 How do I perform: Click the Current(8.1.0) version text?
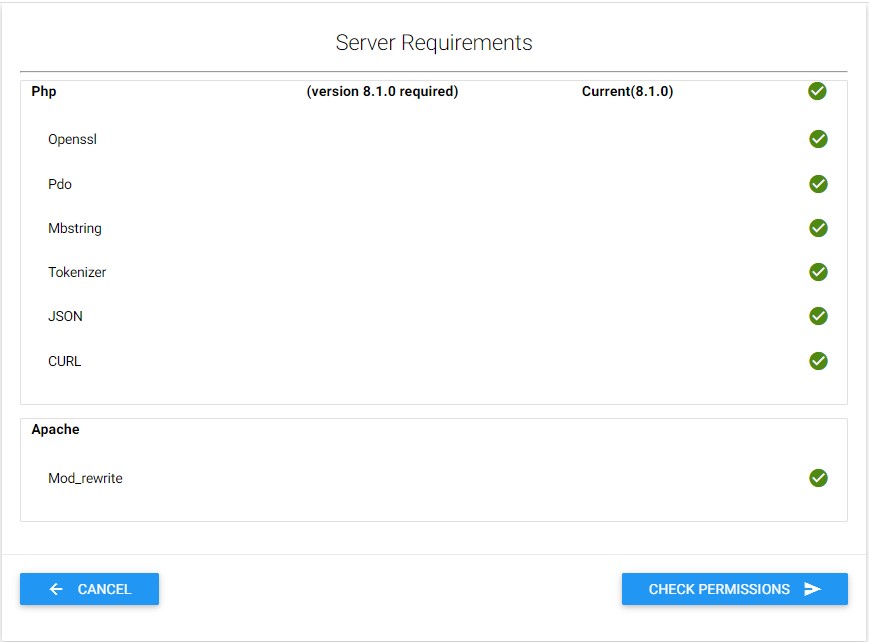click(x=627, y=92)
